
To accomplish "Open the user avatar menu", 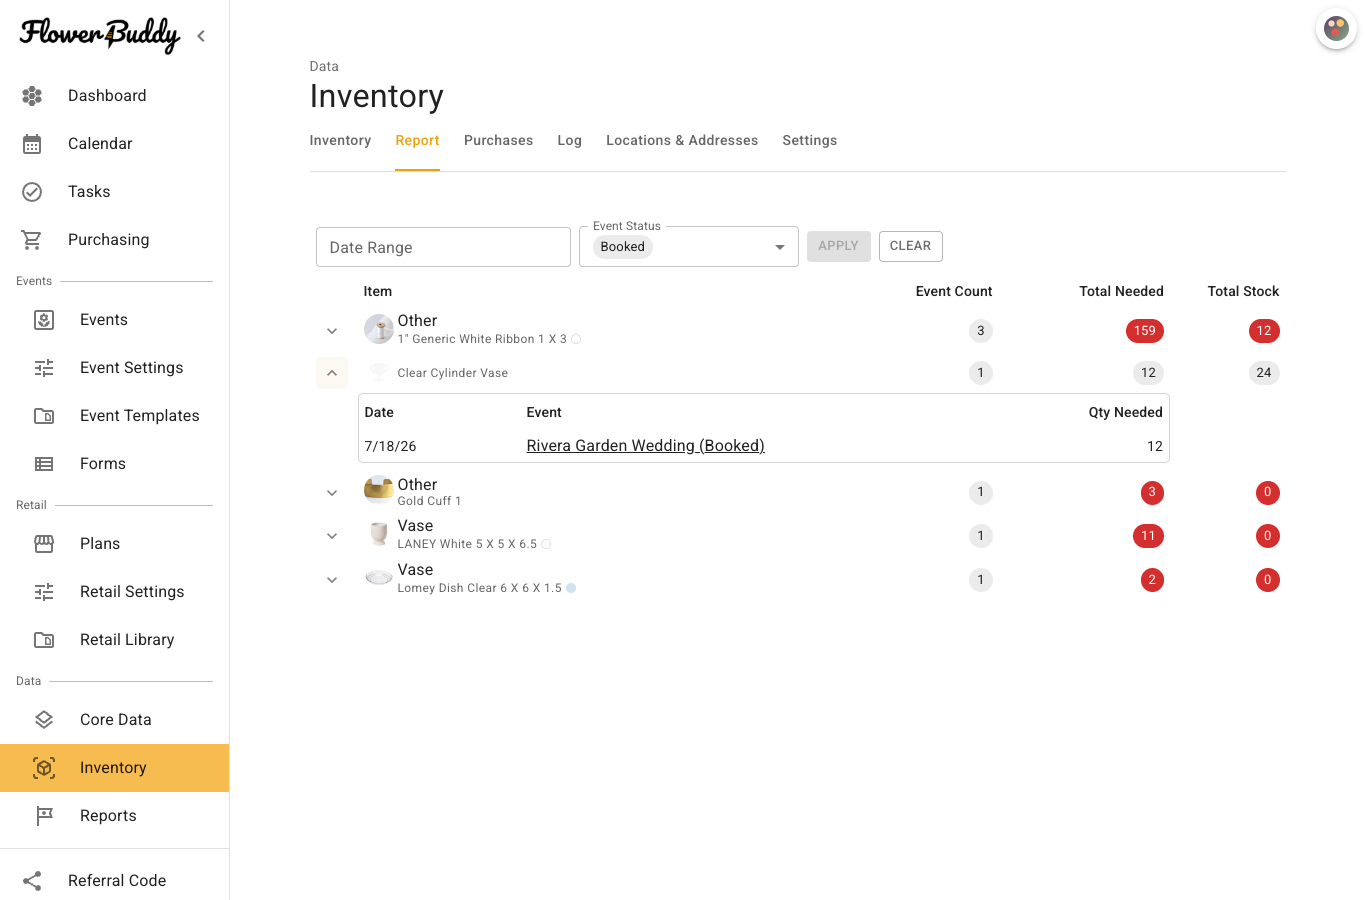I will [x=1336, y=29].
